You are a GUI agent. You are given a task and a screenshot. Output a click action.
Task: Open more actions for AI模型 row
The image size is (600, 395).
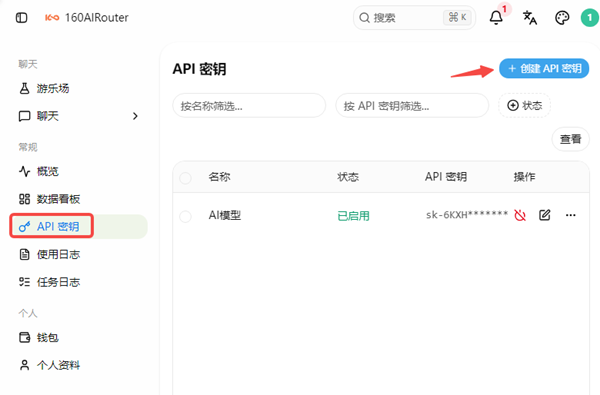571,215
